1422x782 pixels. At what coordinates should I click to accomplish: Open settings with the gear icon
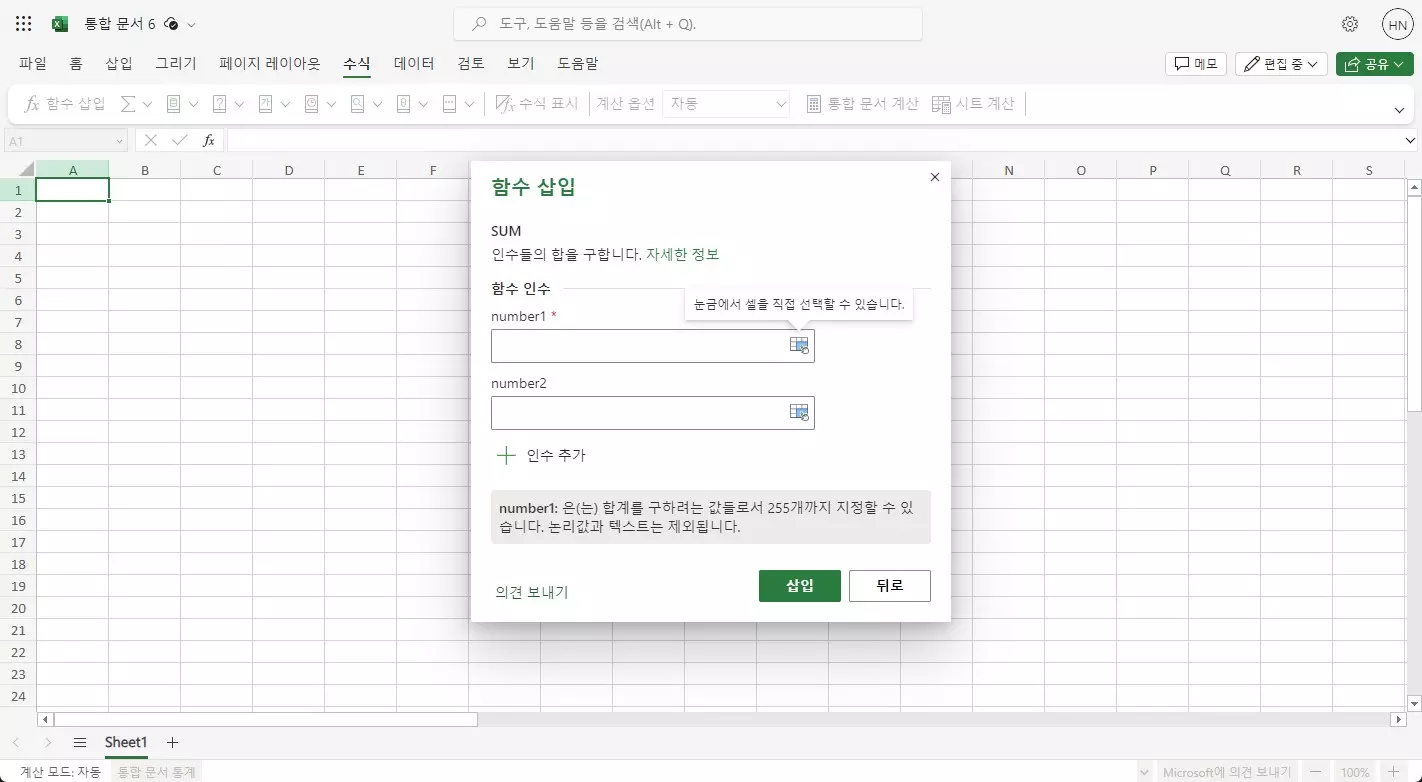pyautogui.click(x=1350, y=24)
